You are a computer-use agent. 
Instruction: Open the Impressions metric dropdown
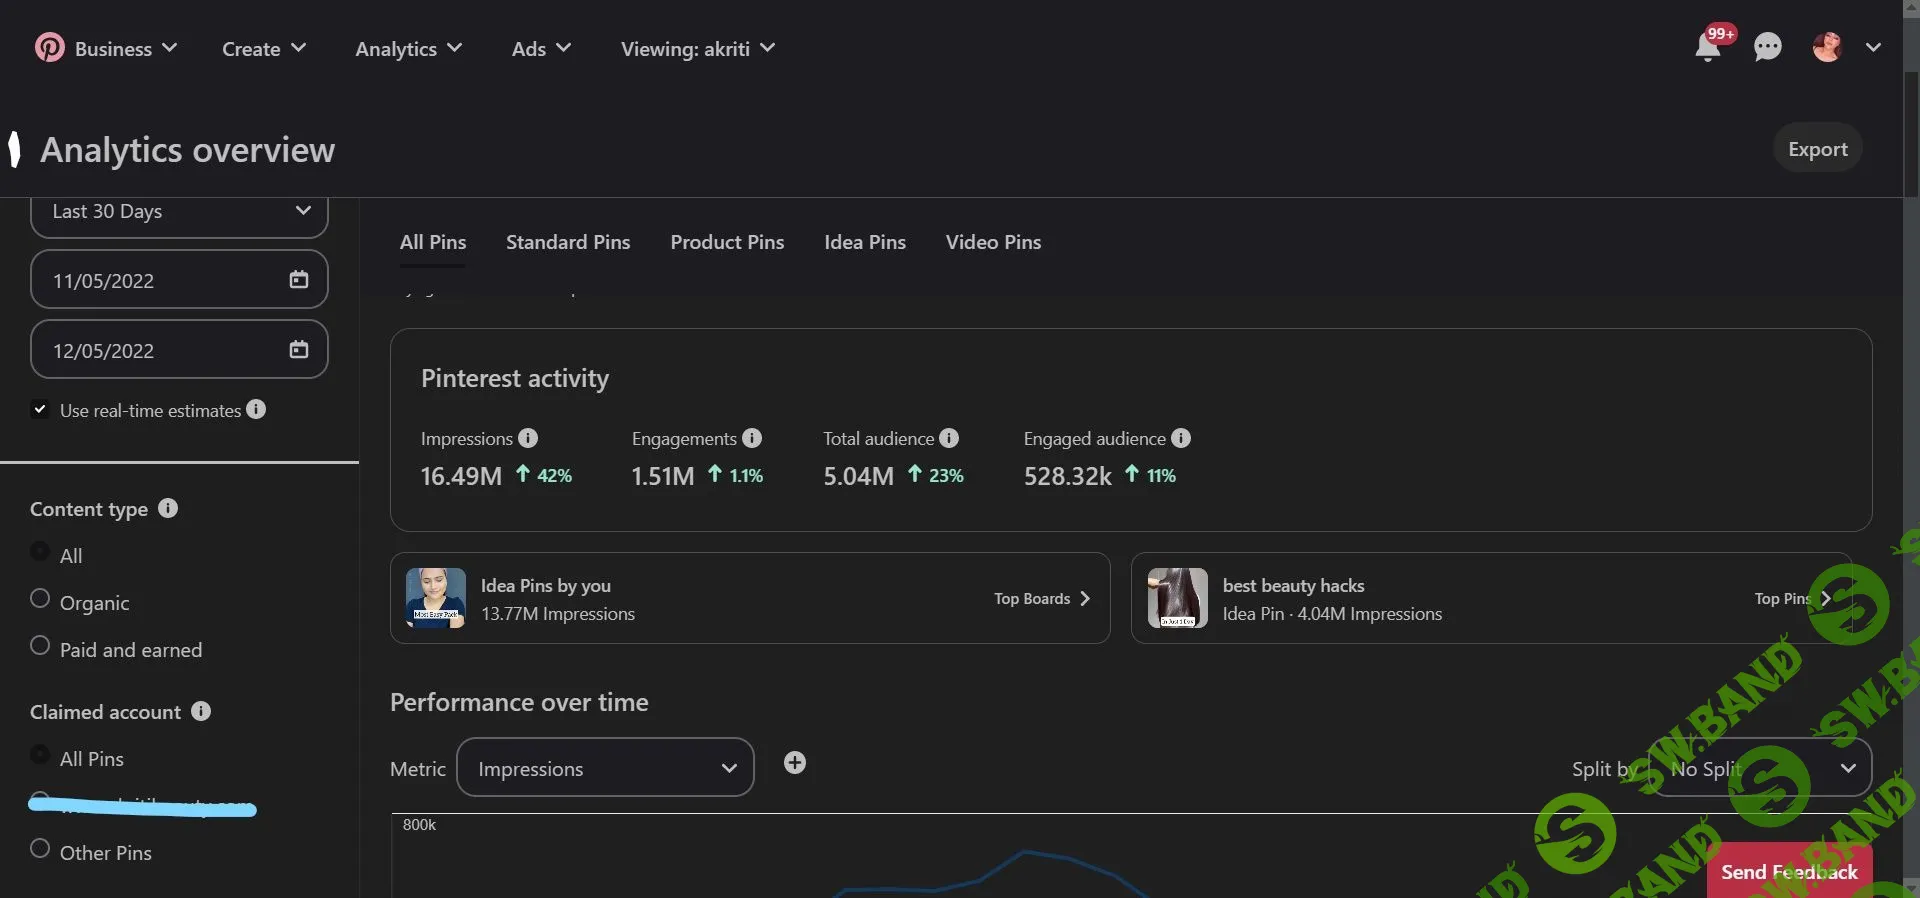click(x=605, y=768)
